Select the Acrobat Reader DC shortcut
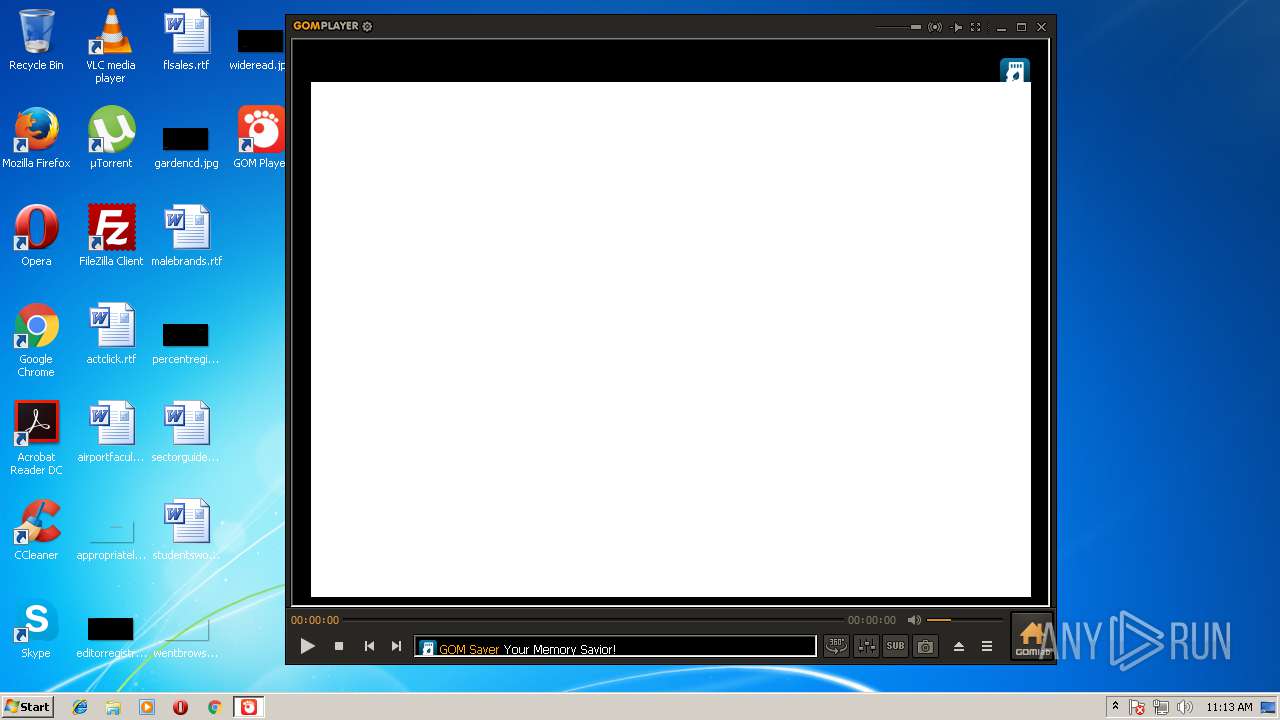The image size is (1280, 720). [x=36, y=438]
